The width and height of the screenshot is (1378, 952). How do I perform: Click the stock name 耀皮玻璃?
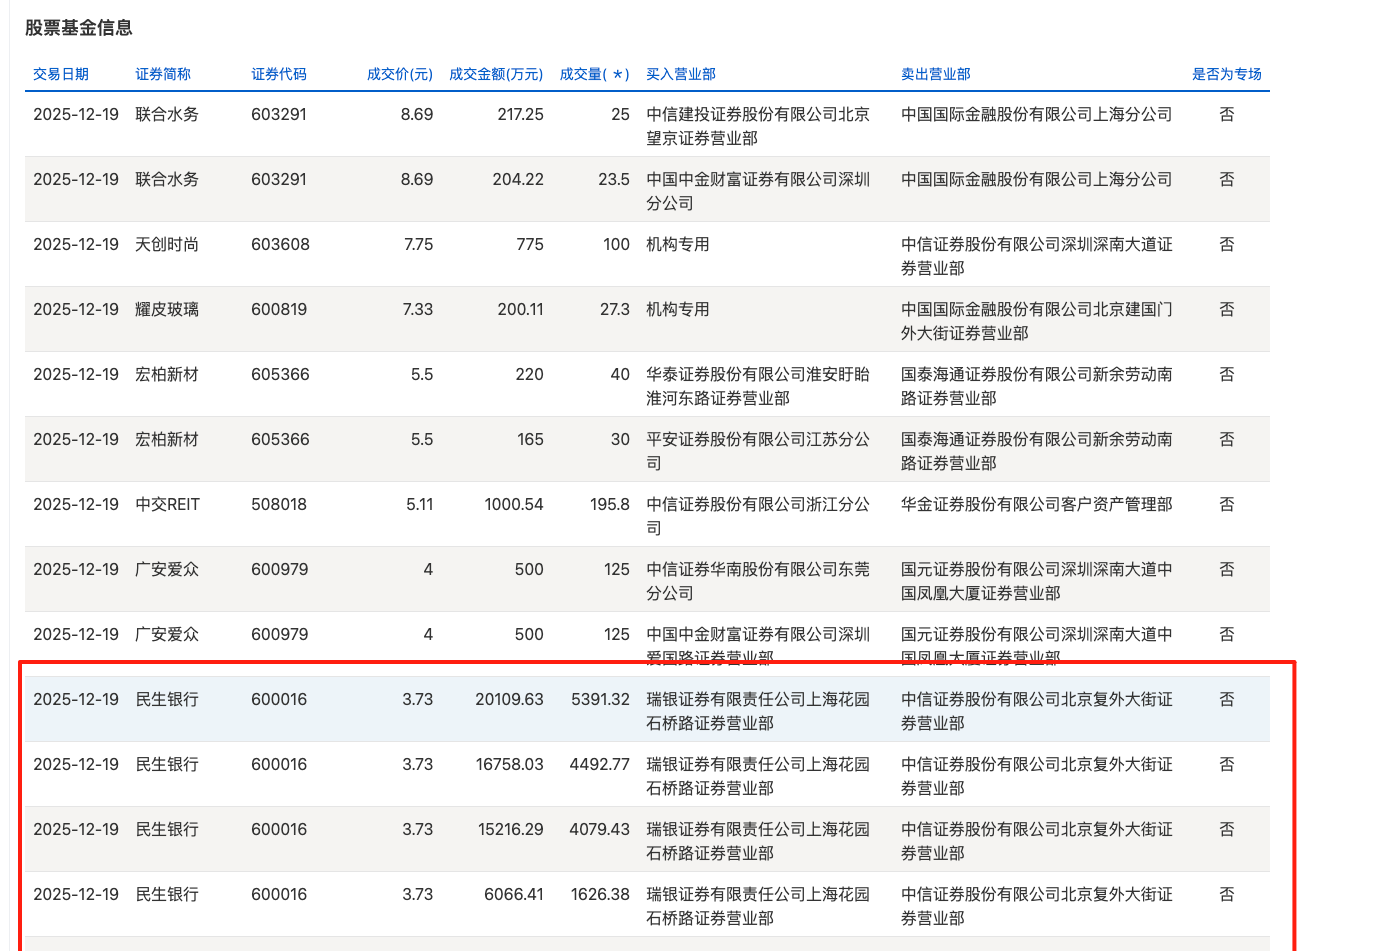tap(168, 309)
